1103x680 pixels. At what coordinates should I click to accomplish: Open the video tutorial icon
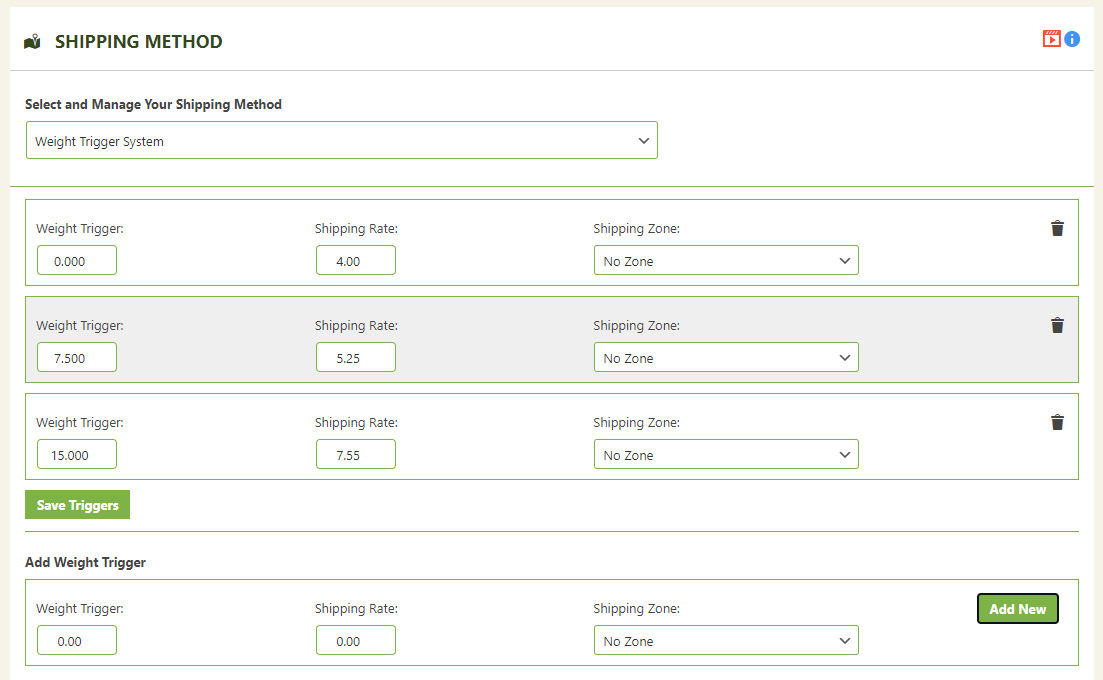1051,39
